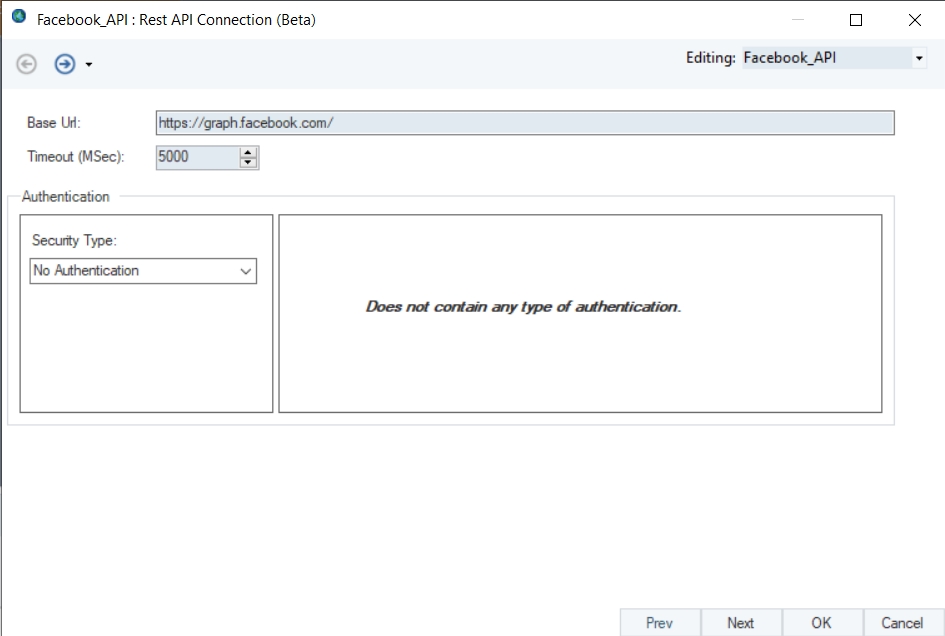The image size is (945, 636).
Task: Open the Security Type dropdown
Action: 143,271
